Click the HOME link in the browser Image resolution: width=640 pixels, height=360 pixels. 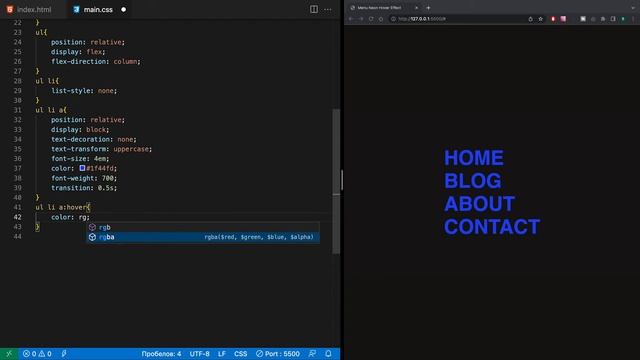tap(474, 158)
